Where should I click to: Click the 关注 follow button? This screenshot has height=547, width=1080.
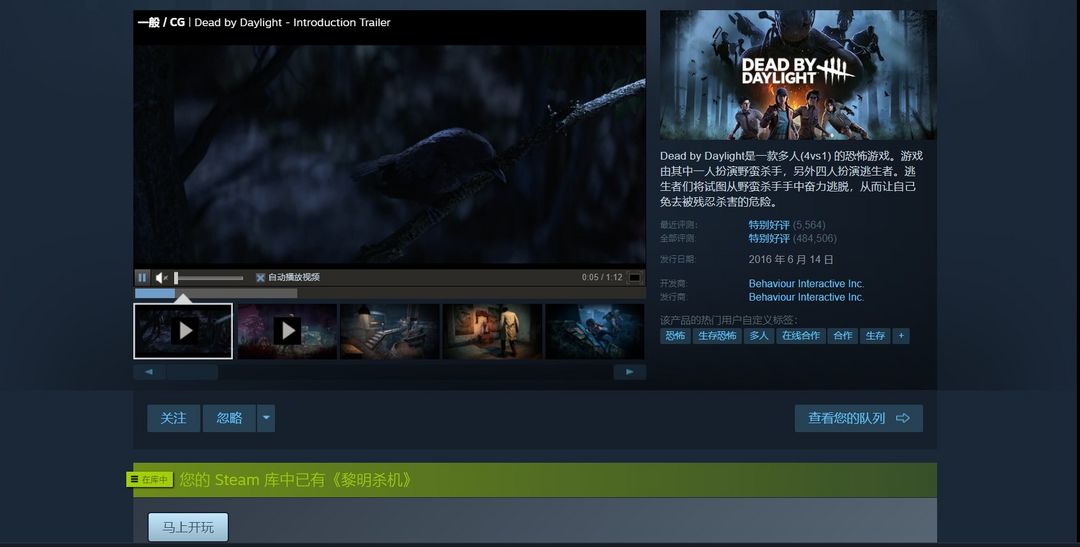(x=174, y=418)
